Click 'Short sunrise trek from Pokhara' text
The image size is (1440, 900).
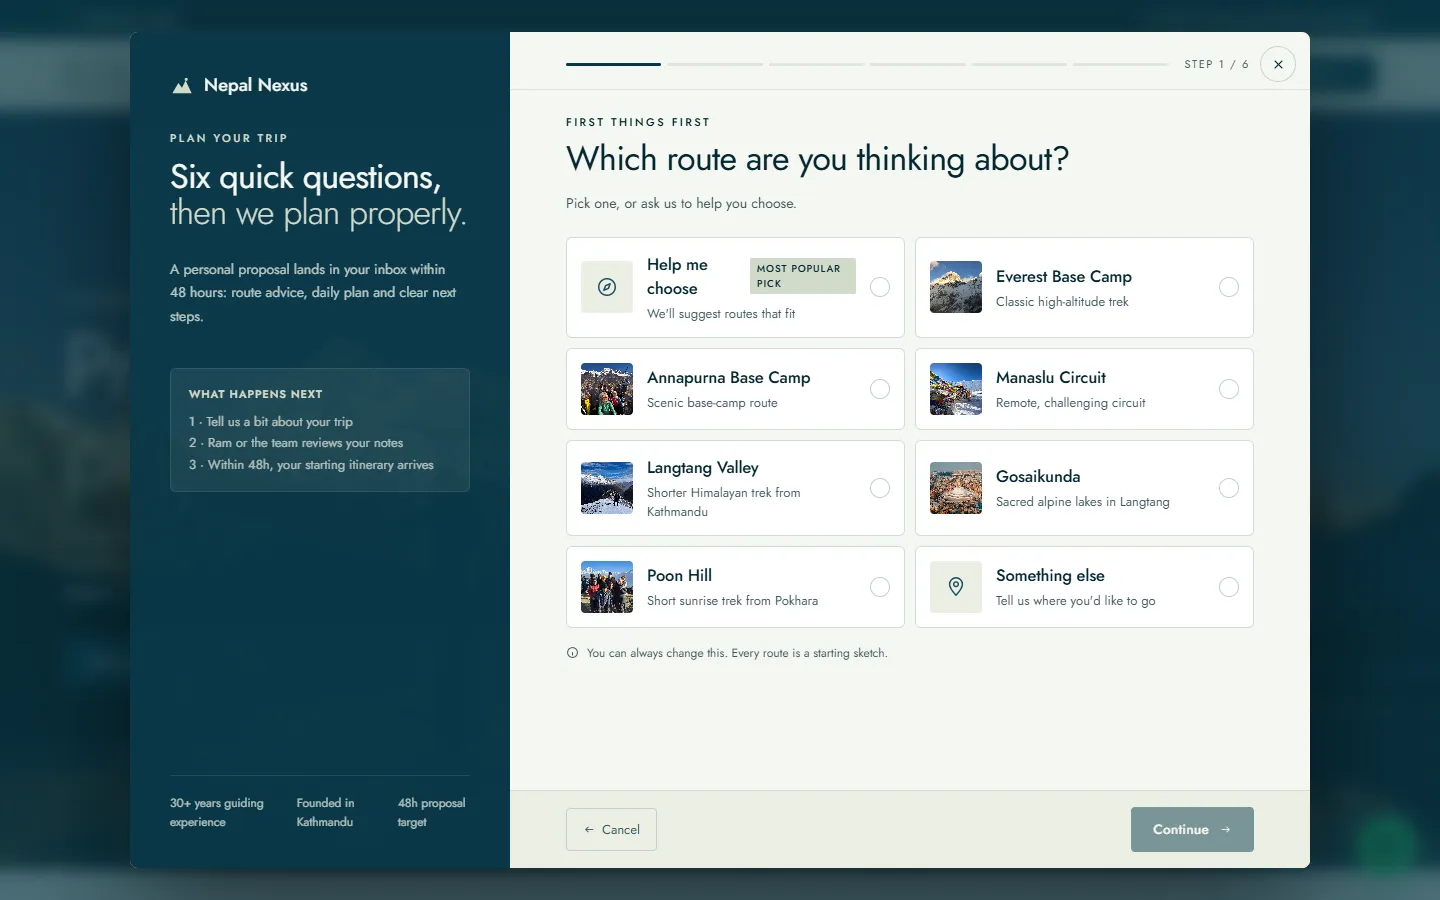[x=733, y=601]
